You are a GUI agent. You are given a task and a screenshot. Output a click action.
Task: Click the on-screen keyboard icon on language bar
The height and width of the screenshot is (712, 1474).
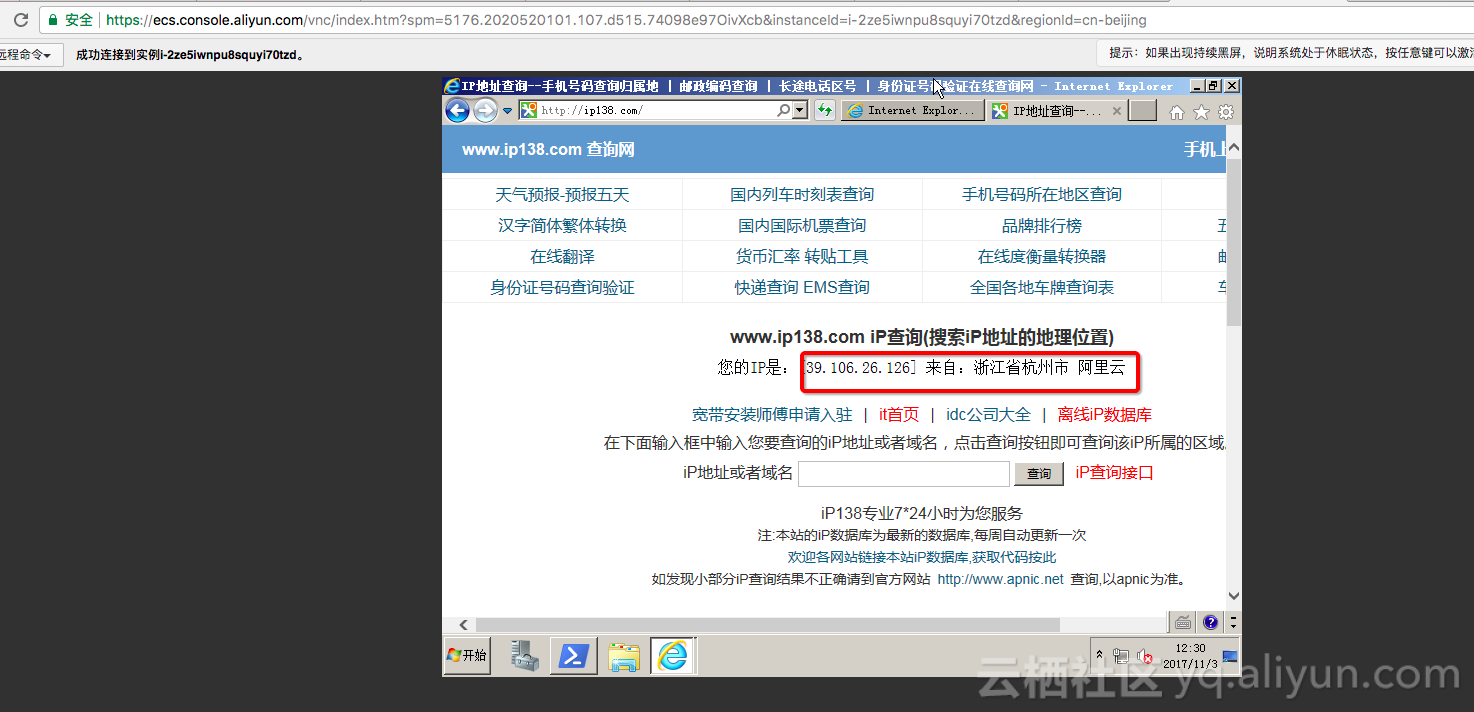coord(1184,622)
